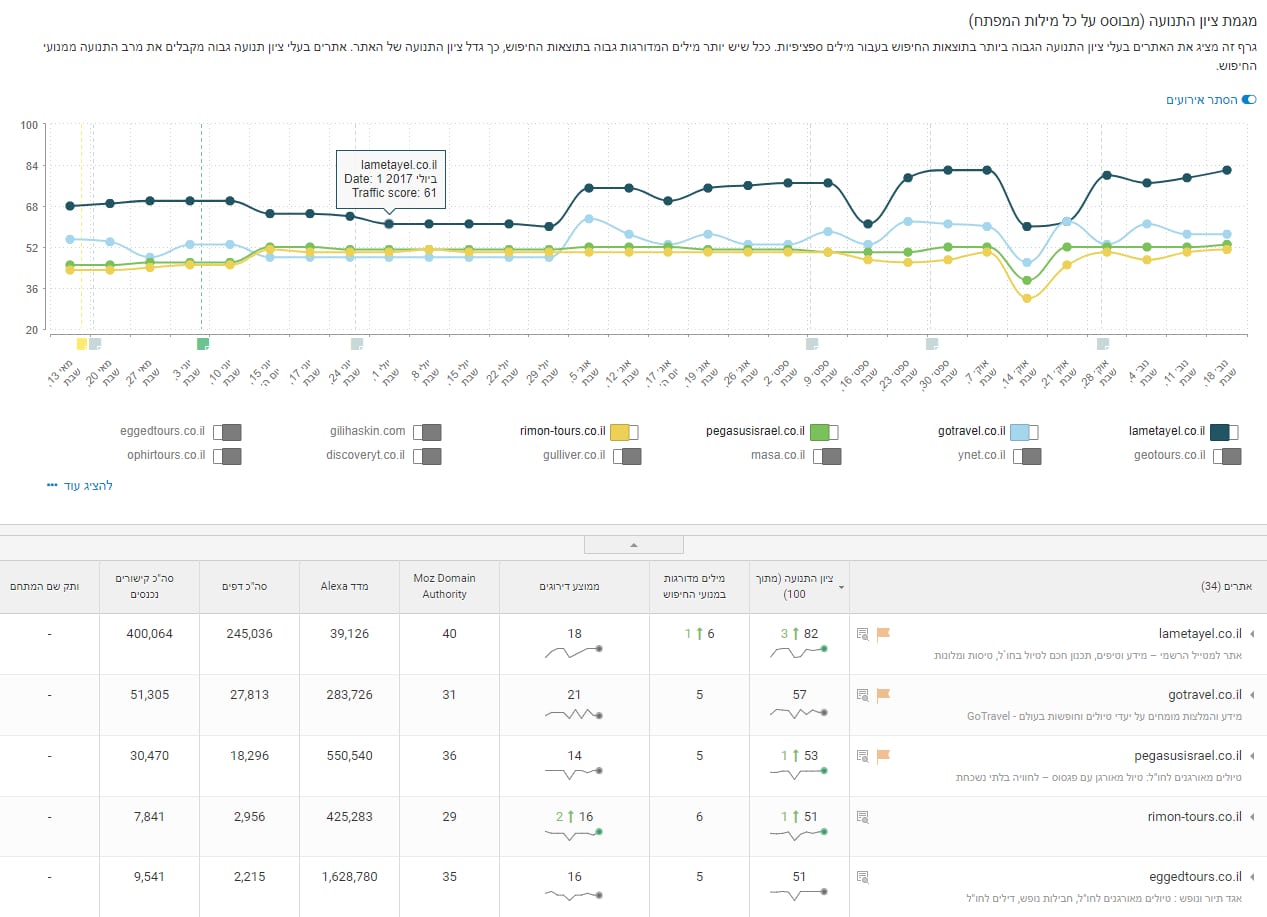Enable eggedtours.co.il series in the legend
This screenshot has height=917, width=1267.
tap(227, 432)
